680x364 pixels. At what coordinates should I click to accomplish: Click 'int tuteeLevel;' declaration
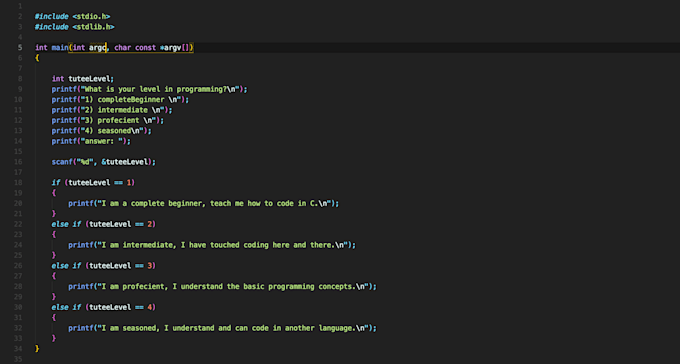pyautogui.click(x=83, y=79)
